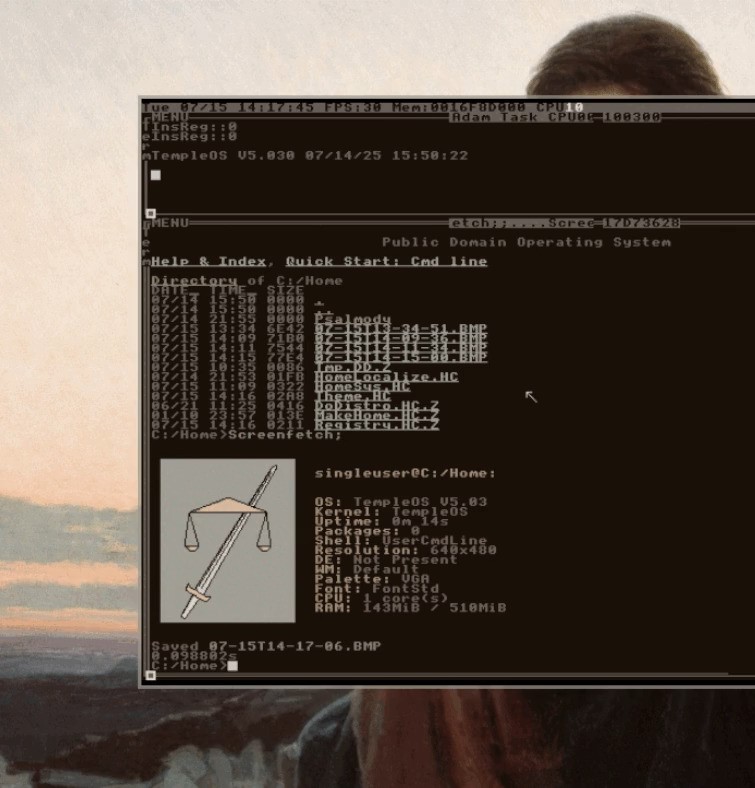Screen dimensions: 755x788
Task: Open MakeHome.HC.Z file
Action: point(376,415)
